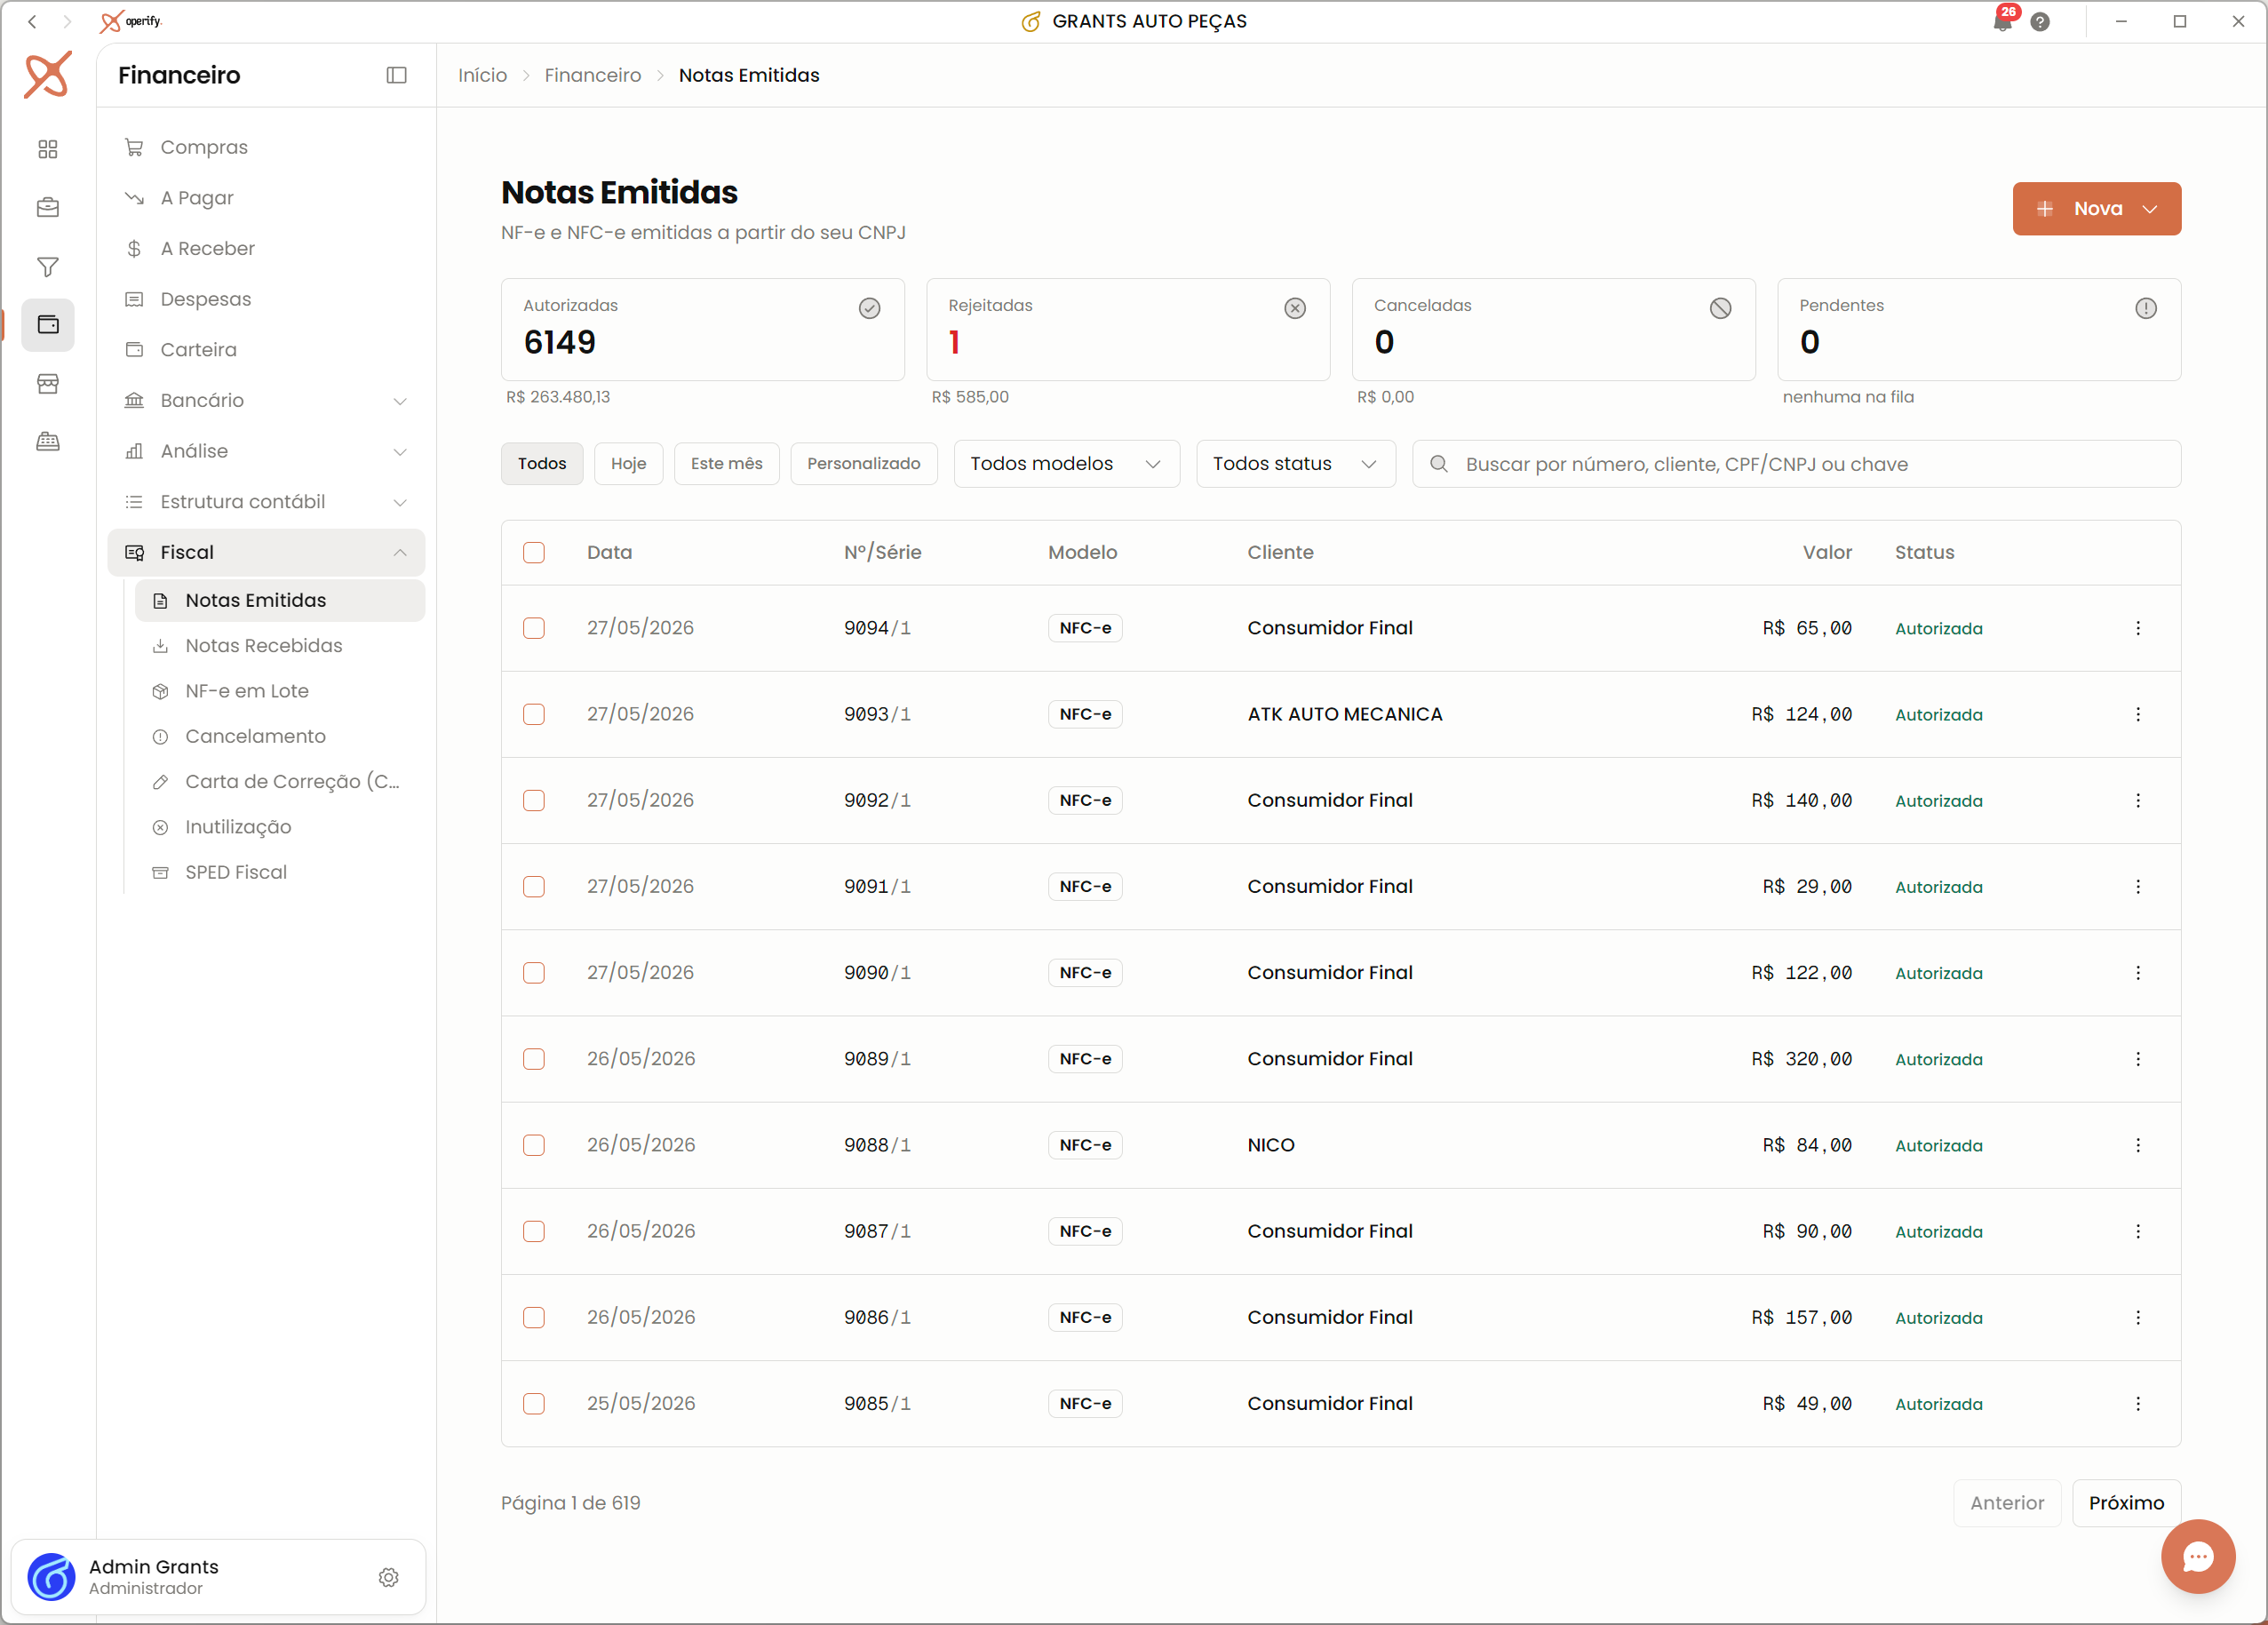Click the Operify logo in left rail
This screenshot has width=2268, height=1625.
[48, 75]
